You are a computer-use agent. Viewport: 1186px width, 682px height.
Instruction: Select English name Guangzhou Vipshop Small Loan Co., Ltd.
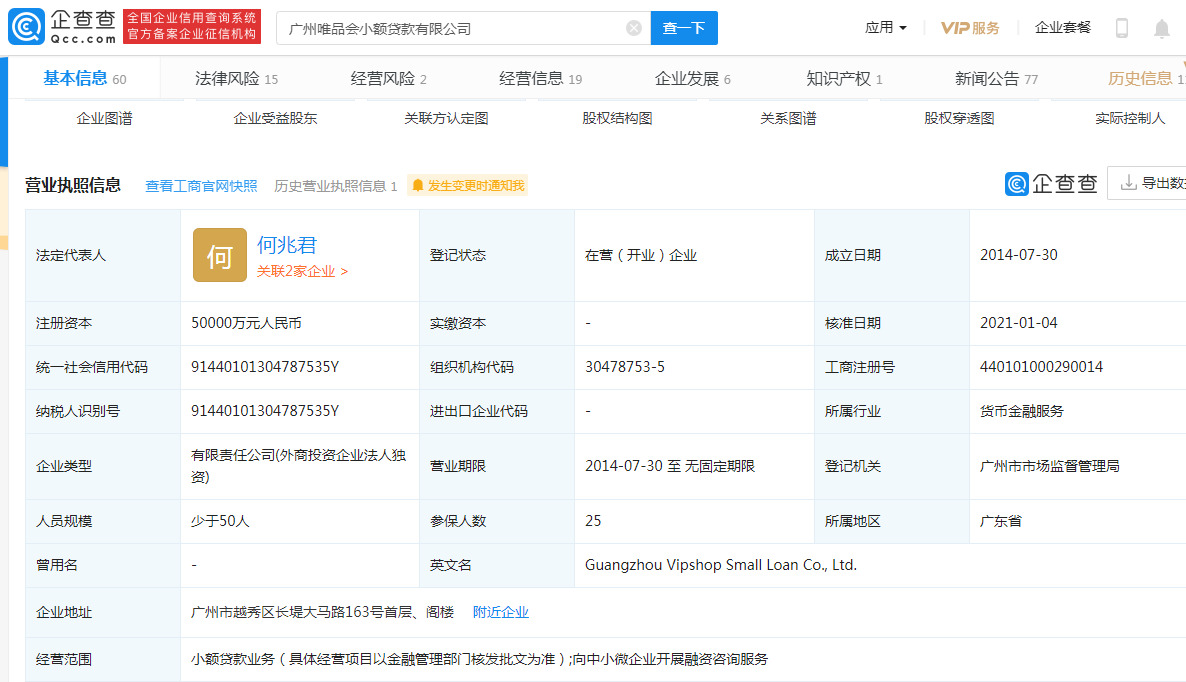point(721,565)
